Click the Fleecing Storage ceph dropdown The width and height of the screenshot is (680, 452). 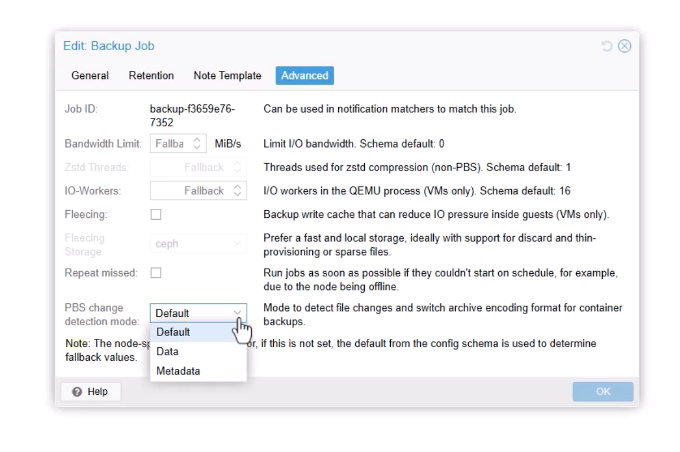[198, 243]
